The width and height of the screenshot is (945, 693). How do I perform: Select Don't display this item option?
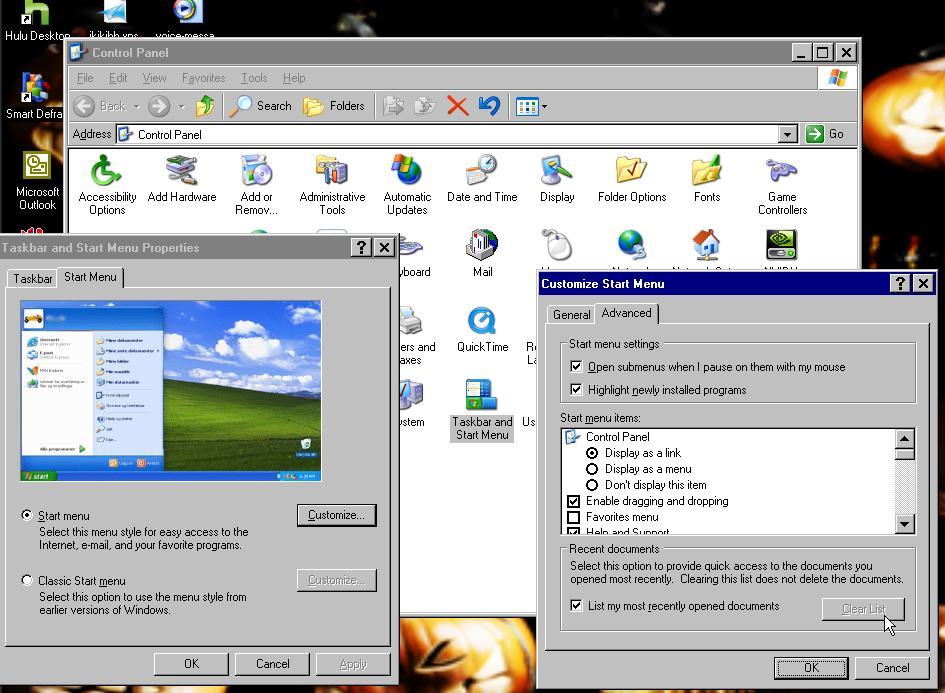[x=592, y=485]
